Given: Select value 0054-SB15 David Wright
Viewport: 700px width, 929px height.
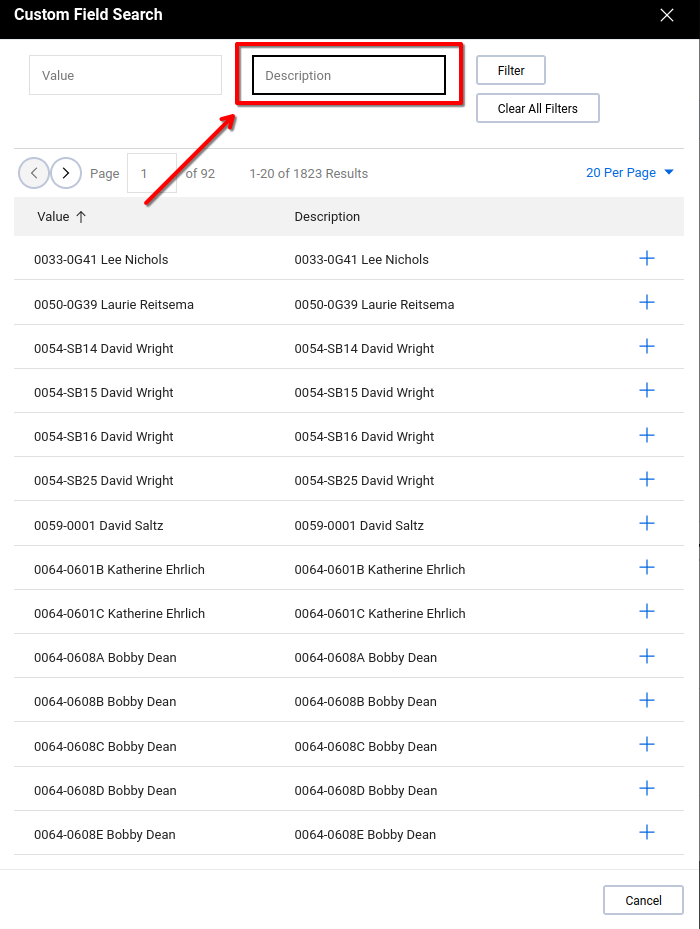Looking at the screenshot, I should point(104,392).
